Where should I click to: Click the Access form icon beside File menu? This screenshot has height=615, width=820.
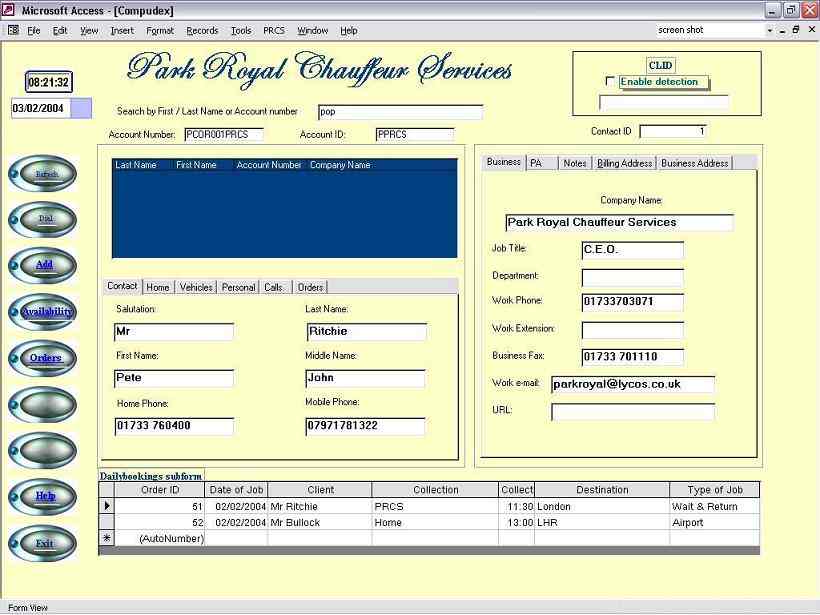tap(13, 30)
